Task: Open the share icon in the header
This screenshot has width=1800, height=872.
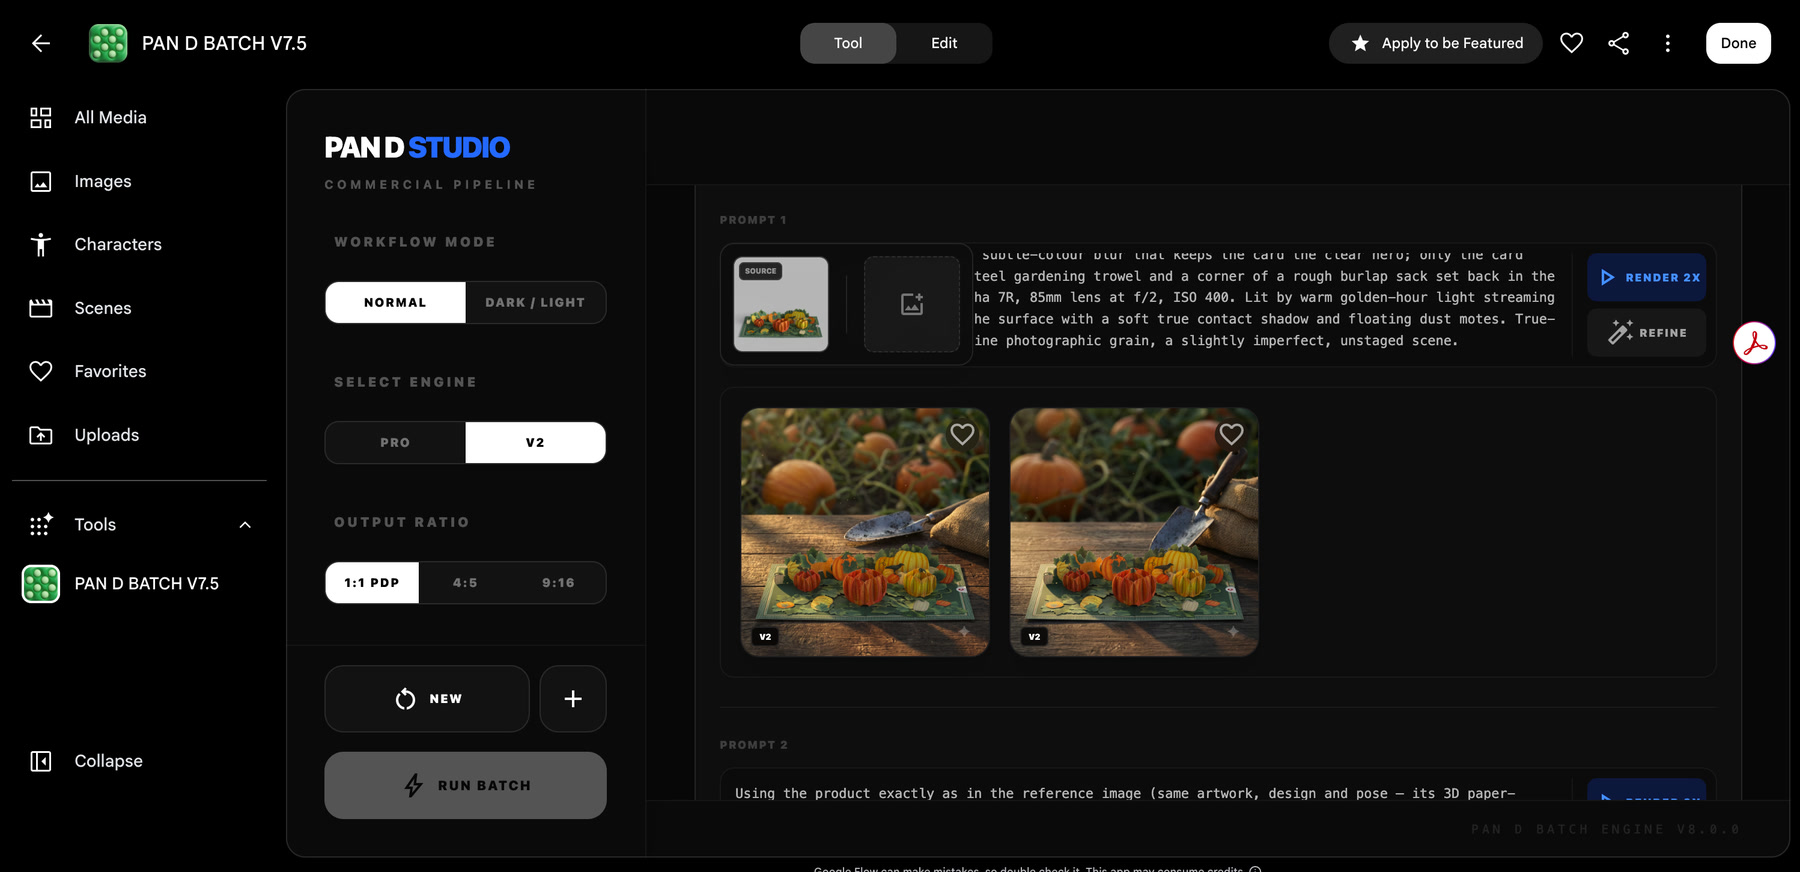Action: 1619,43
